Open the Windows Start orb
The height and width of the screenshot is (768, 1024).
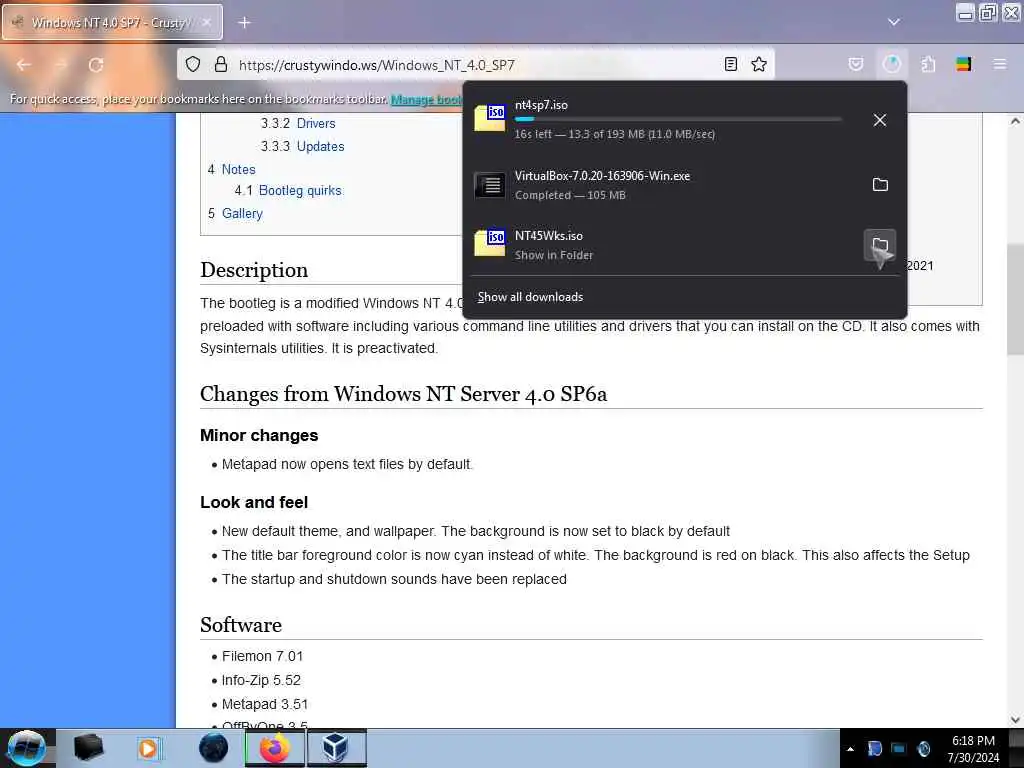pos(27,748)
